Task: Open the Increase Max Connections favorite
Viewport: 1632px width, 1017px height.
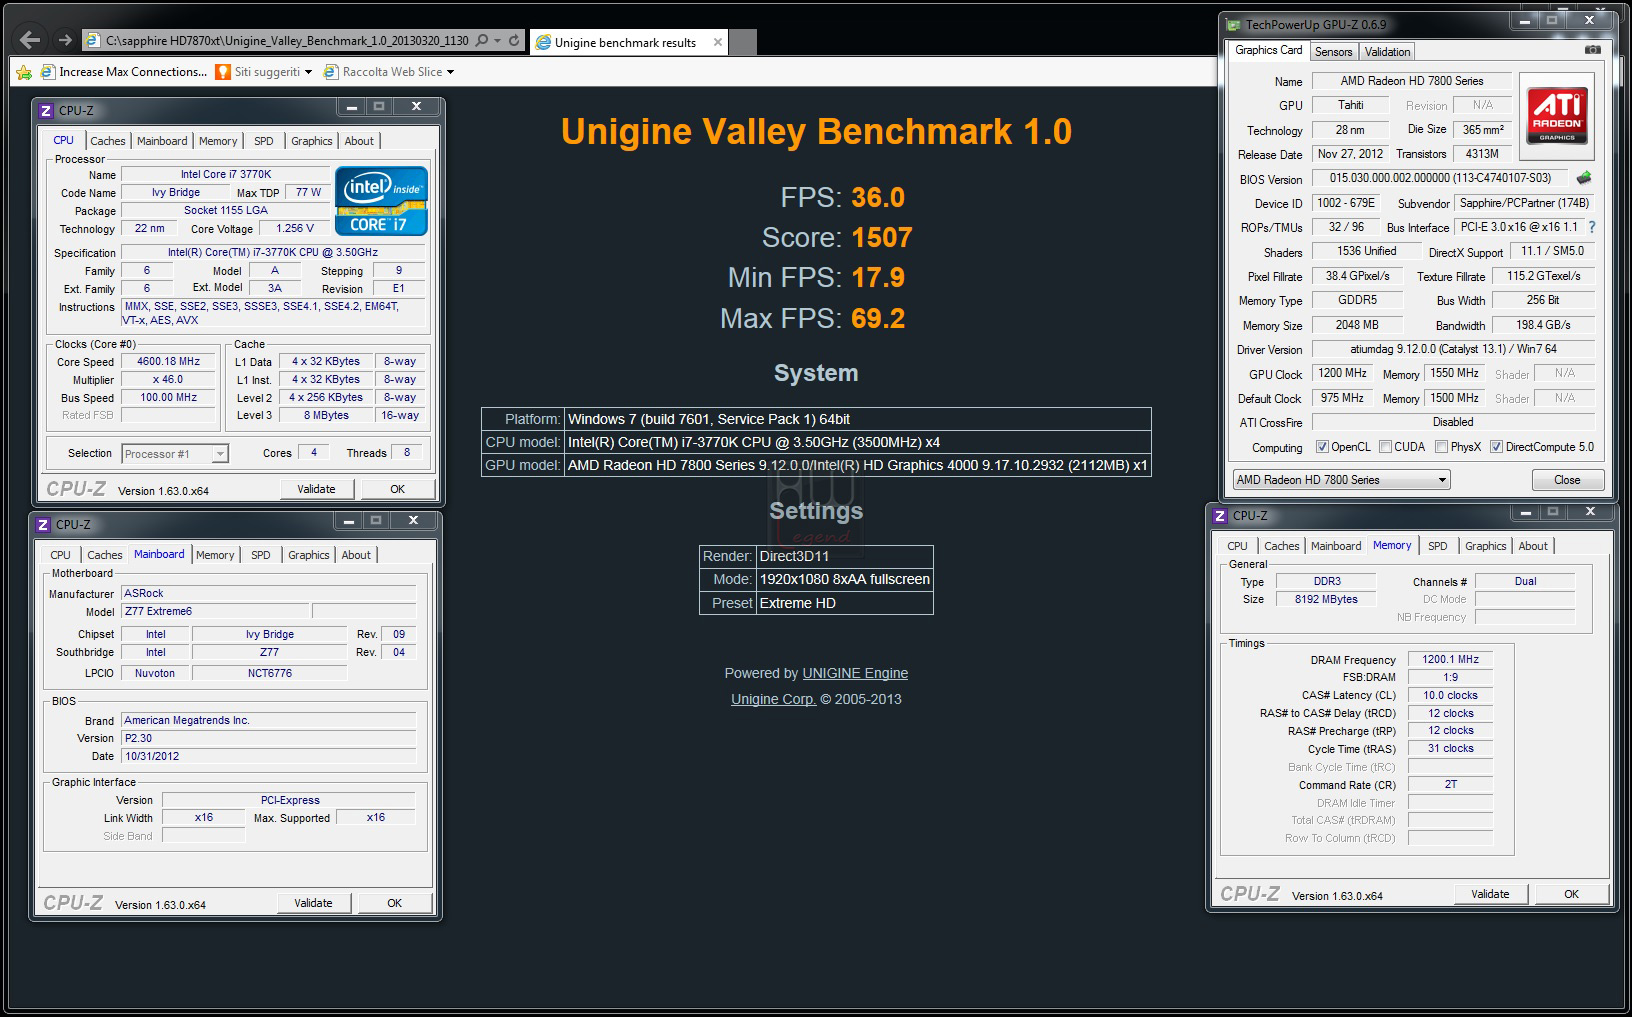Action: pos(124,71)
